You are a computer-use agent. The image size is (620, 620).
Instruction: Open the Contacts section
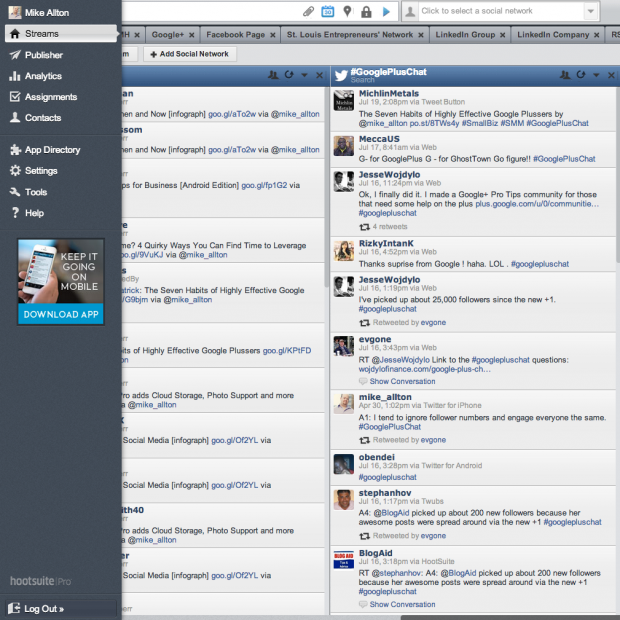(43, 118)
